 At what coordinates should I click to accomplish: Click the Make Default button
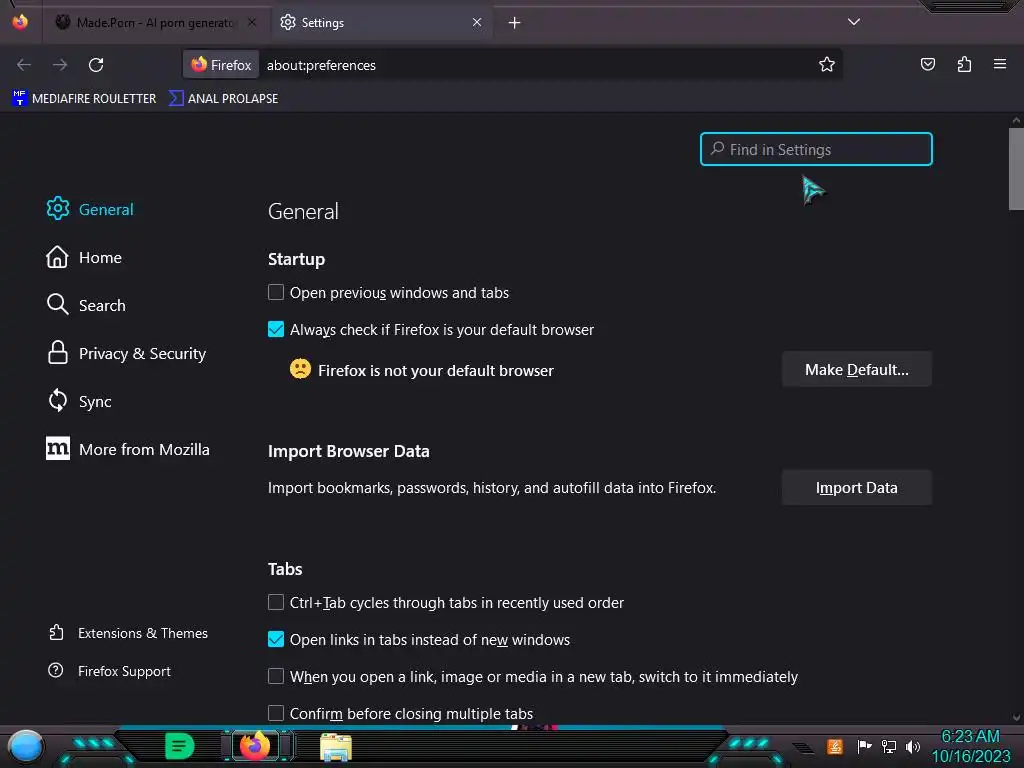click(x=856, y=370)
